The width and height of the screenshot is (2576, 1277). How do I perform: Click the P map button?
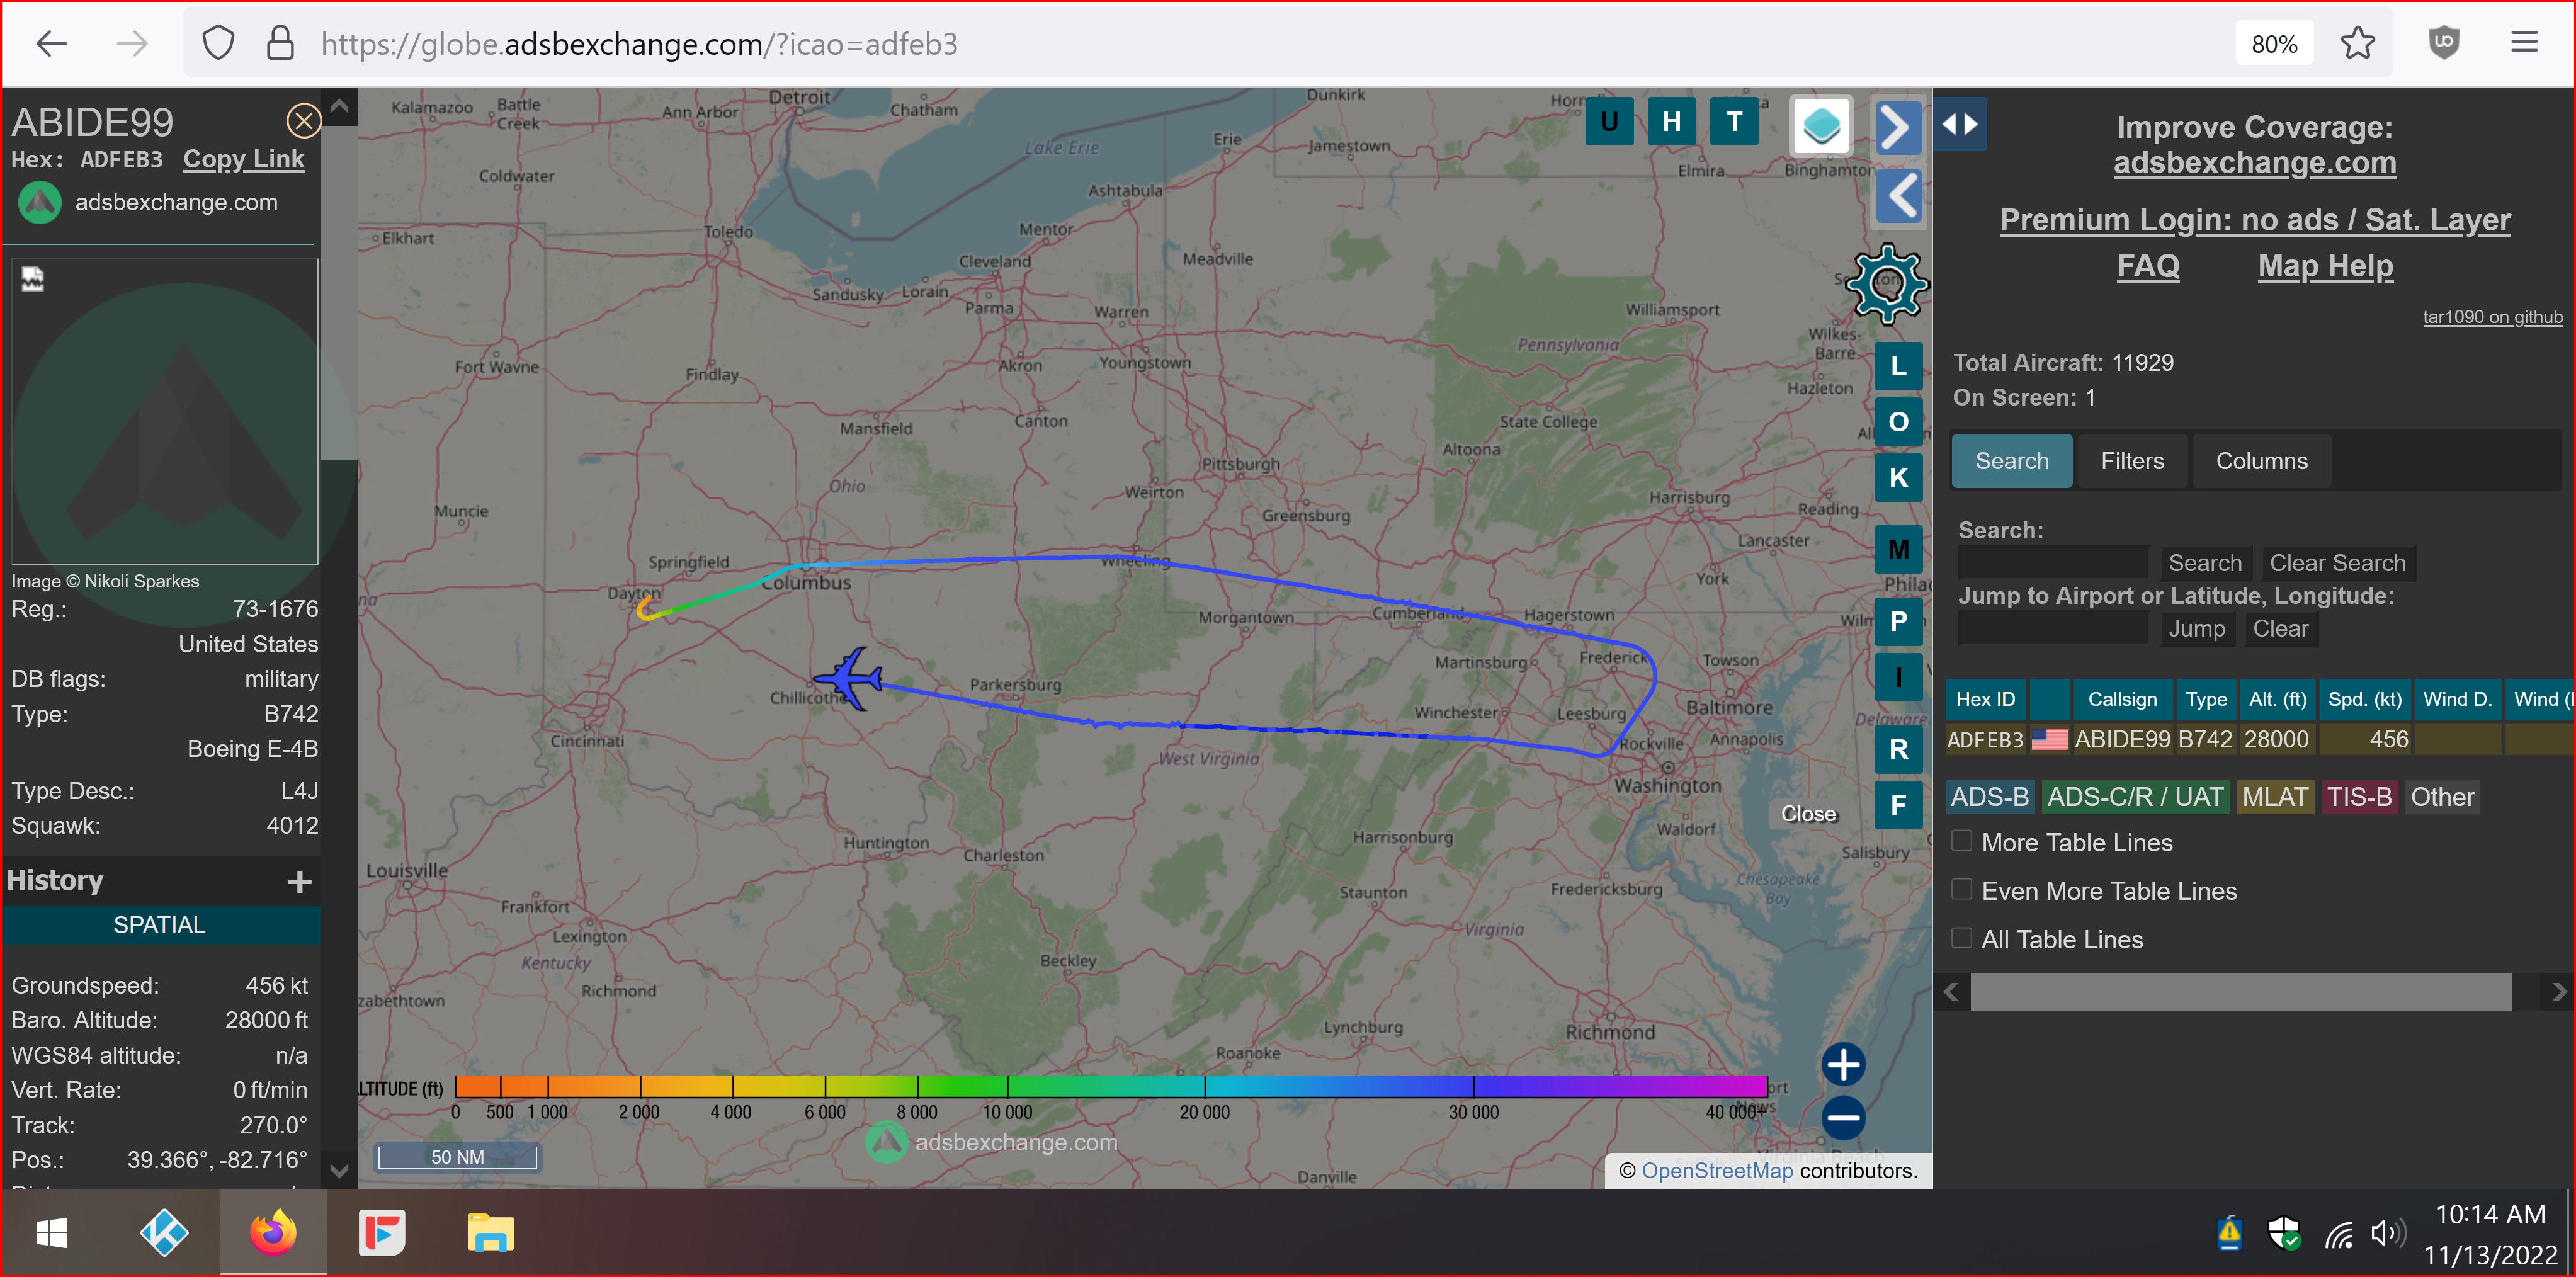(x=1898, y=621)
